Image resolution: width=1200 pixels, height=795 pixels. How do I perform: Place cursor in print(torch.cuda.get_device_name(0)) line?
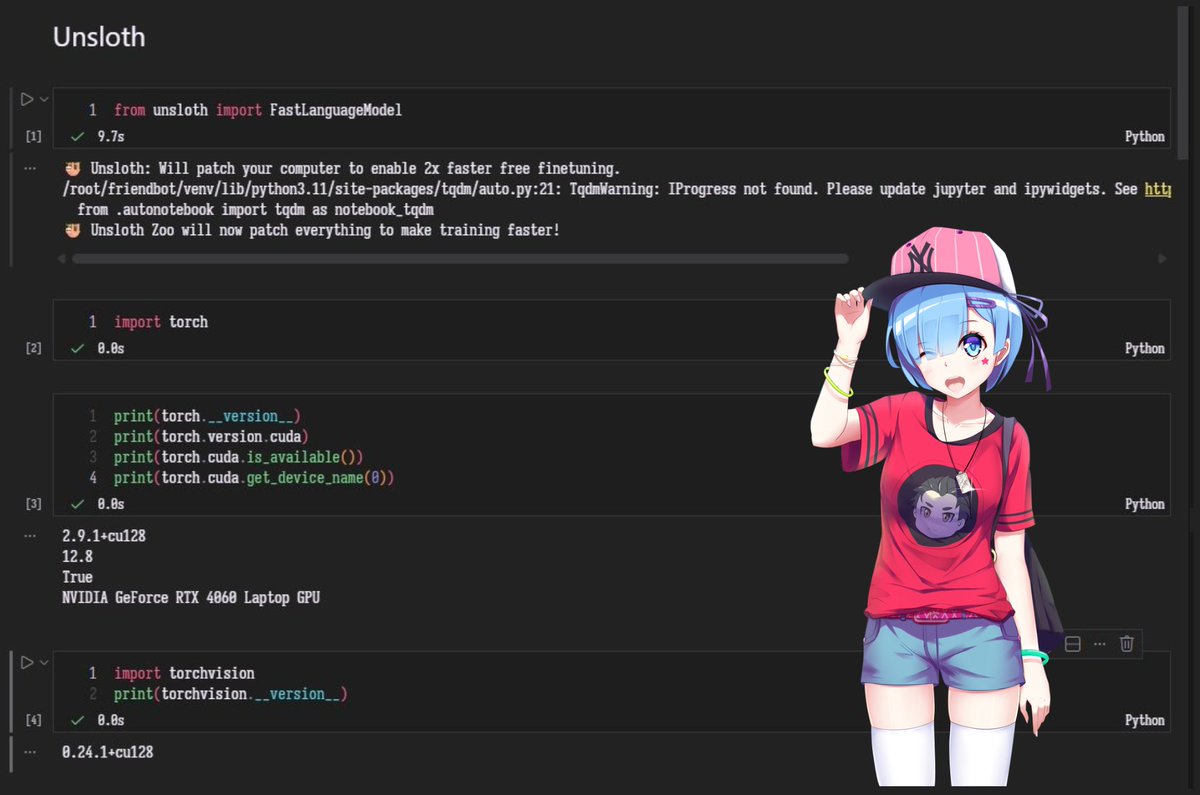(254, 478)
